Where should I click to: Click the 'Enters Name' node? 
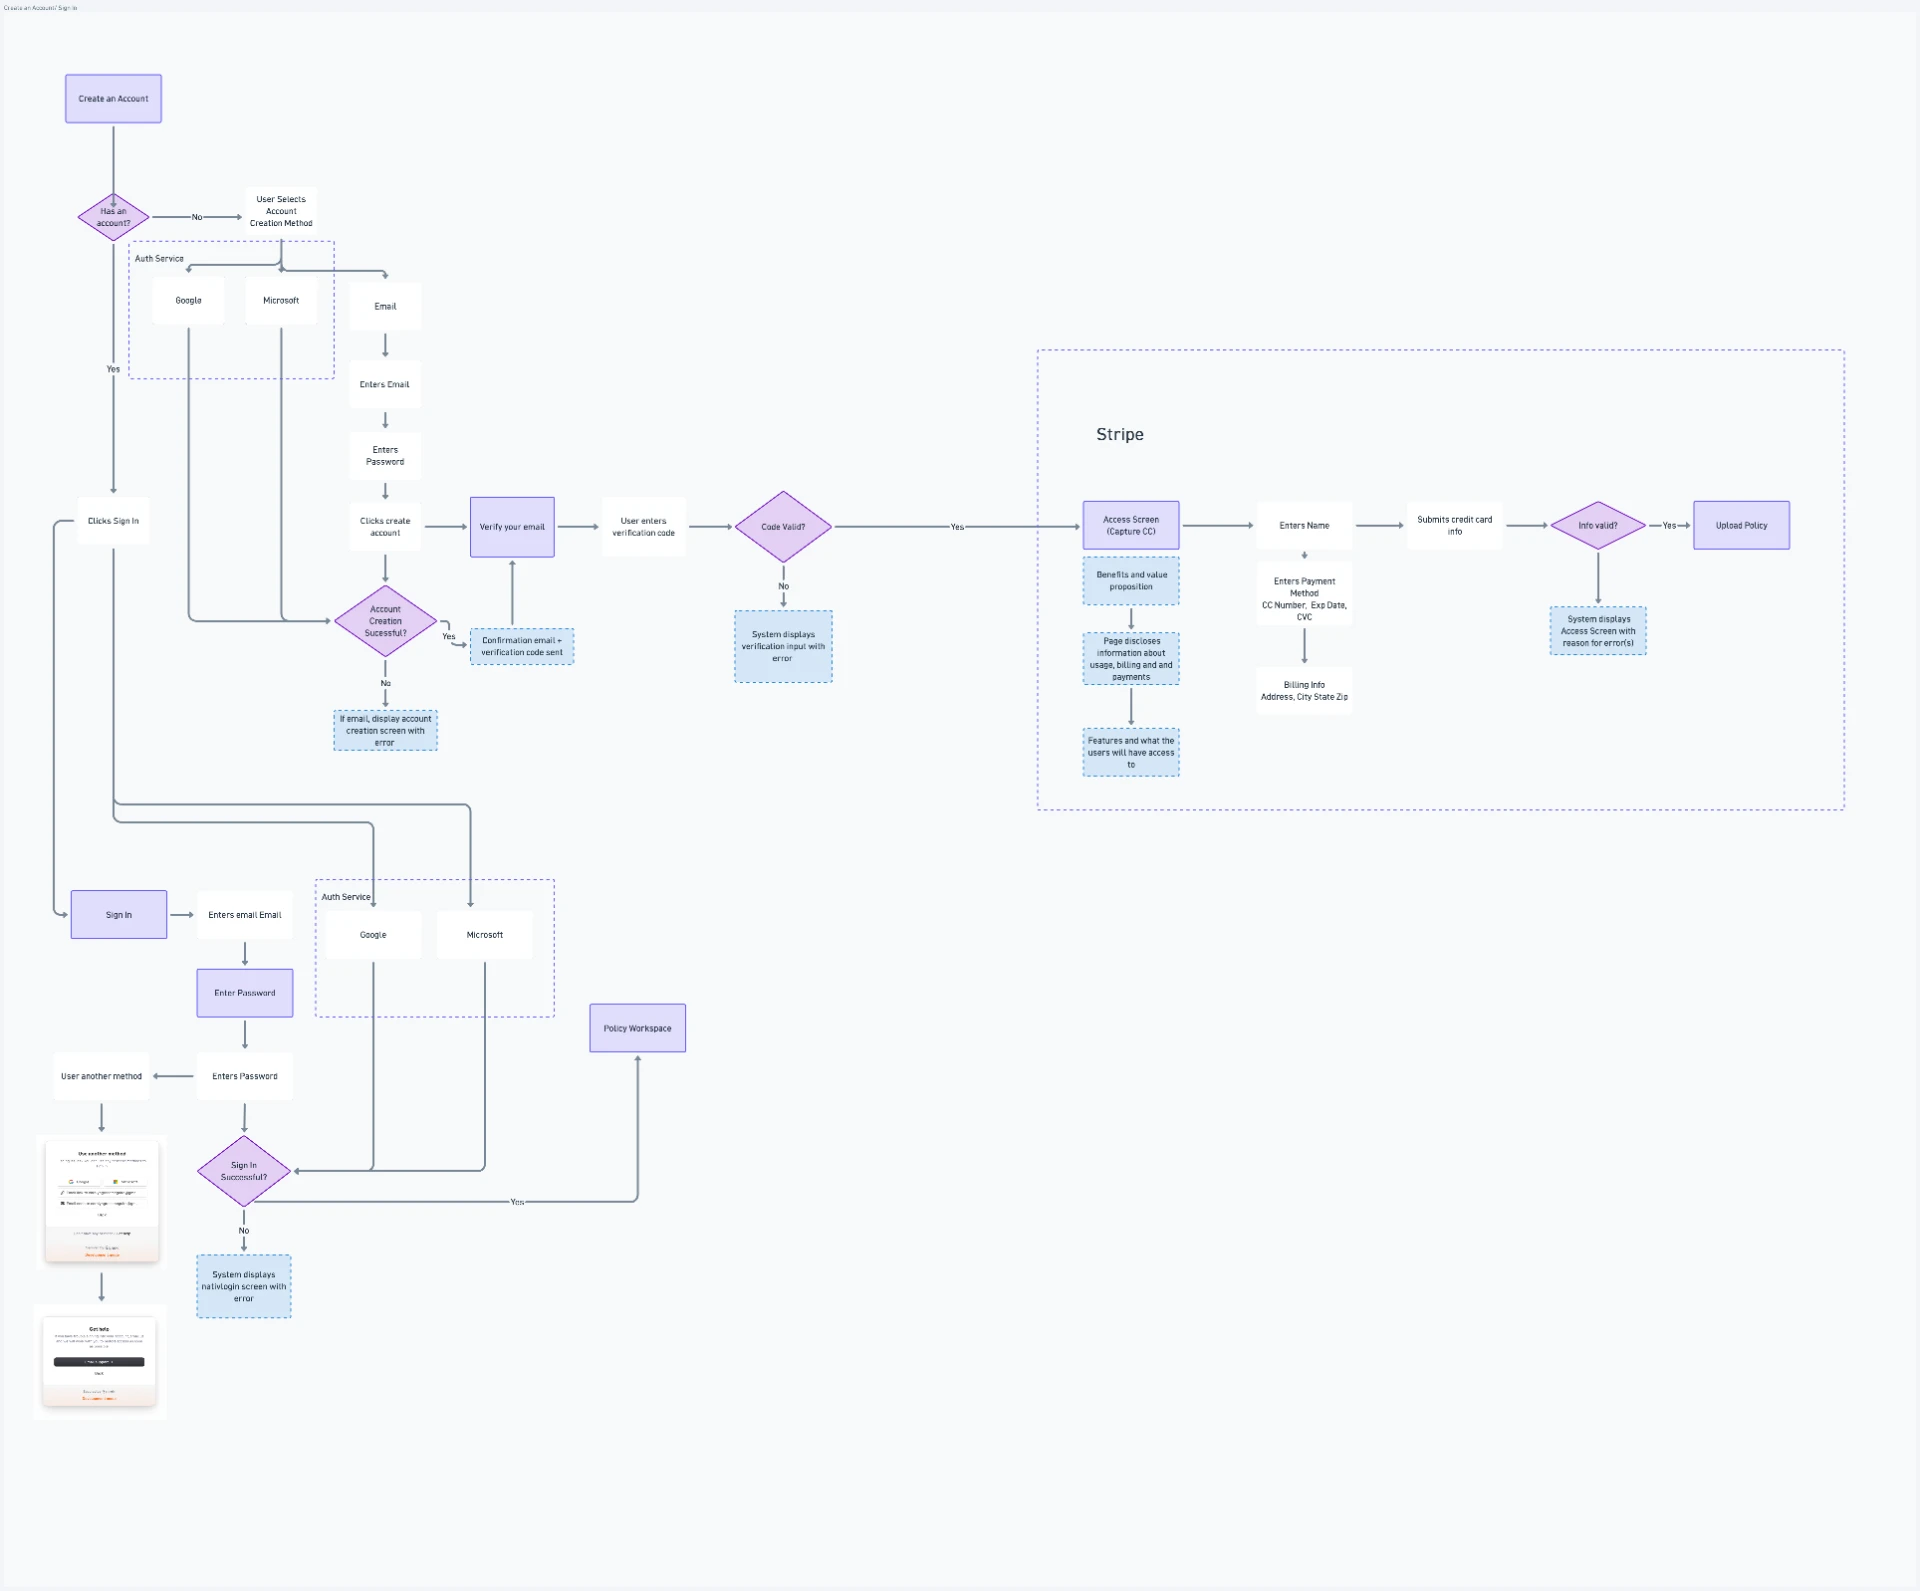tap(1304, 526)
